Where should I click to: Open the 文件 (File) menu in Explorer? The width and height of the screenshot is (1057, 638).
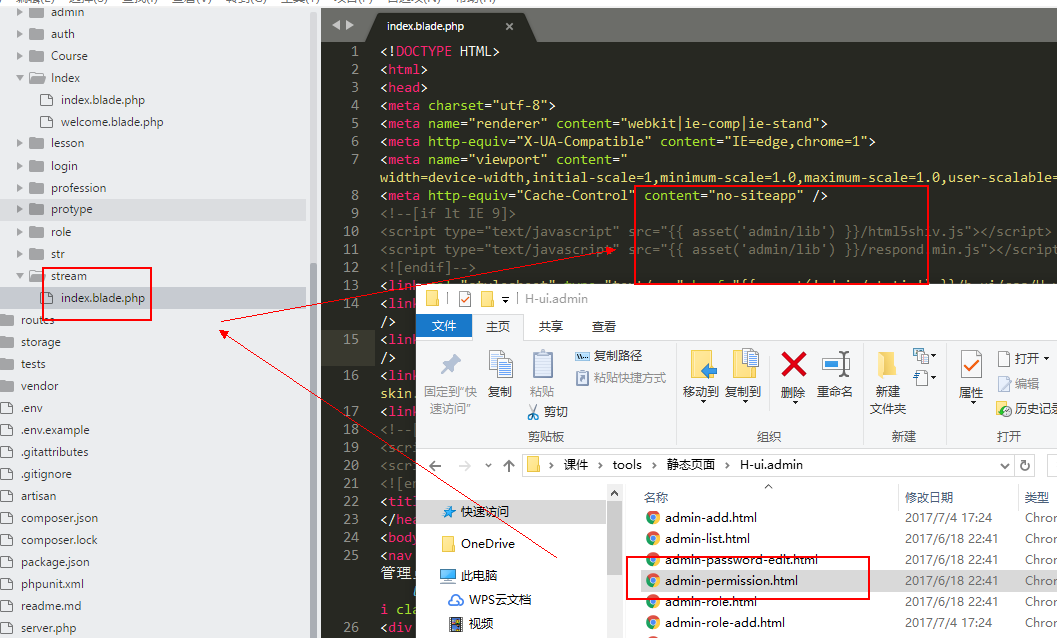click(444, 326)
